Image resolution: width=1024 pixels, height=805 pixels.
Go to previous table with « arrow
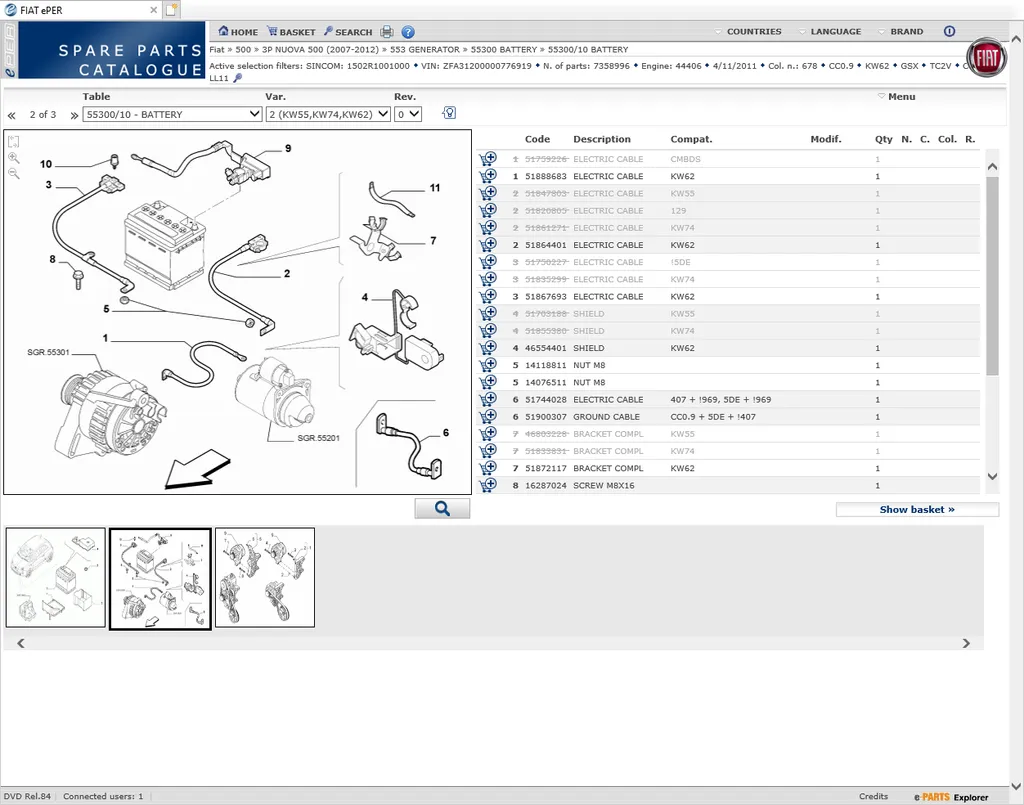(12, 116)
